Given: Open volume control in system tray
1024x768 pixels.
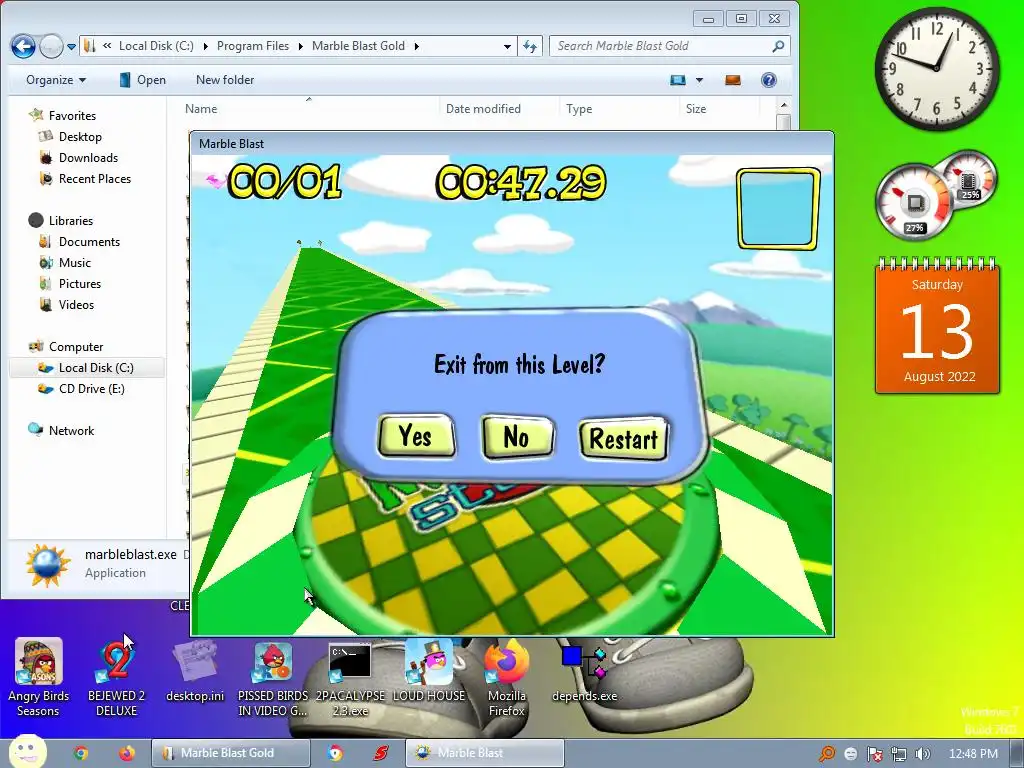Looking at the screenshot, I should tap(923, 754).
